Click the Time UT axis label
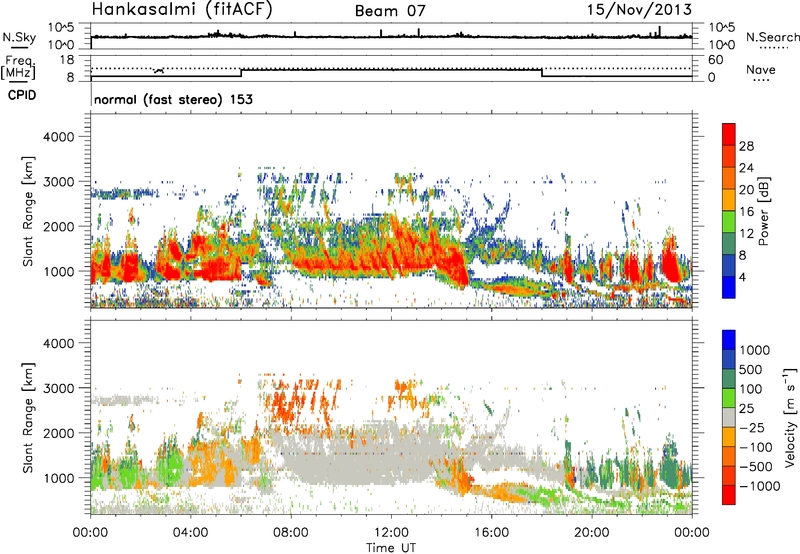The width and height of the screenshot is (800, 554). (x=391, y=547)
